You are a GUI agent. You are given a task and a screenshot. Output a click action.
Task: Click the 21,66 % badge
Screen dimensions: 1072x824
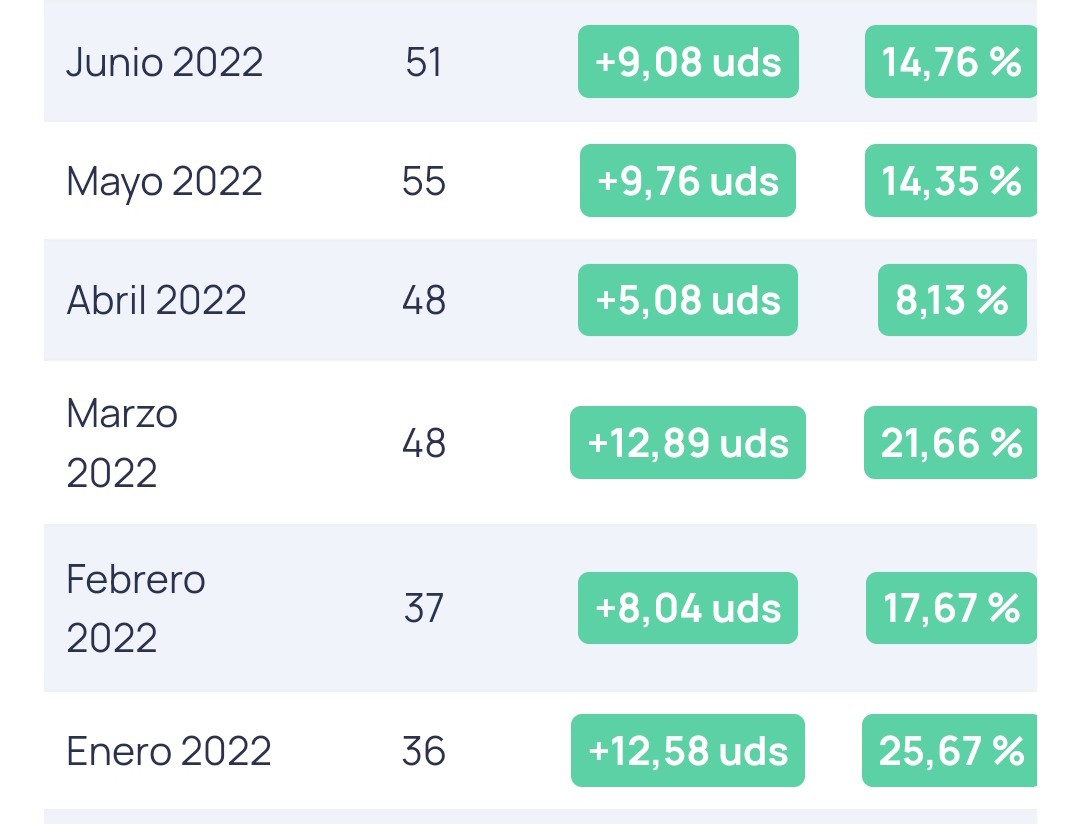(951, 442)
